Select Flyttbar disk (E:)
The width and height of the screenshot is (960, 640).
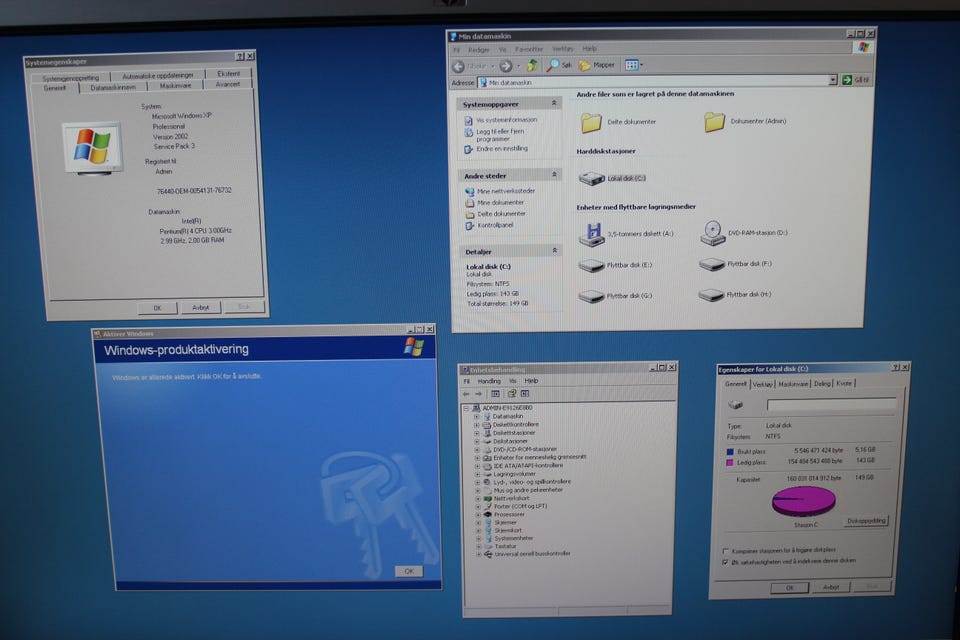tap(615, 266)
